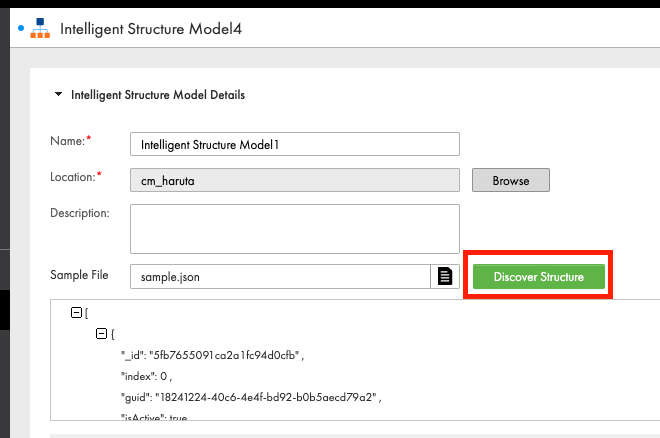Collapse the JSON root array node

(x=76, y=313)
